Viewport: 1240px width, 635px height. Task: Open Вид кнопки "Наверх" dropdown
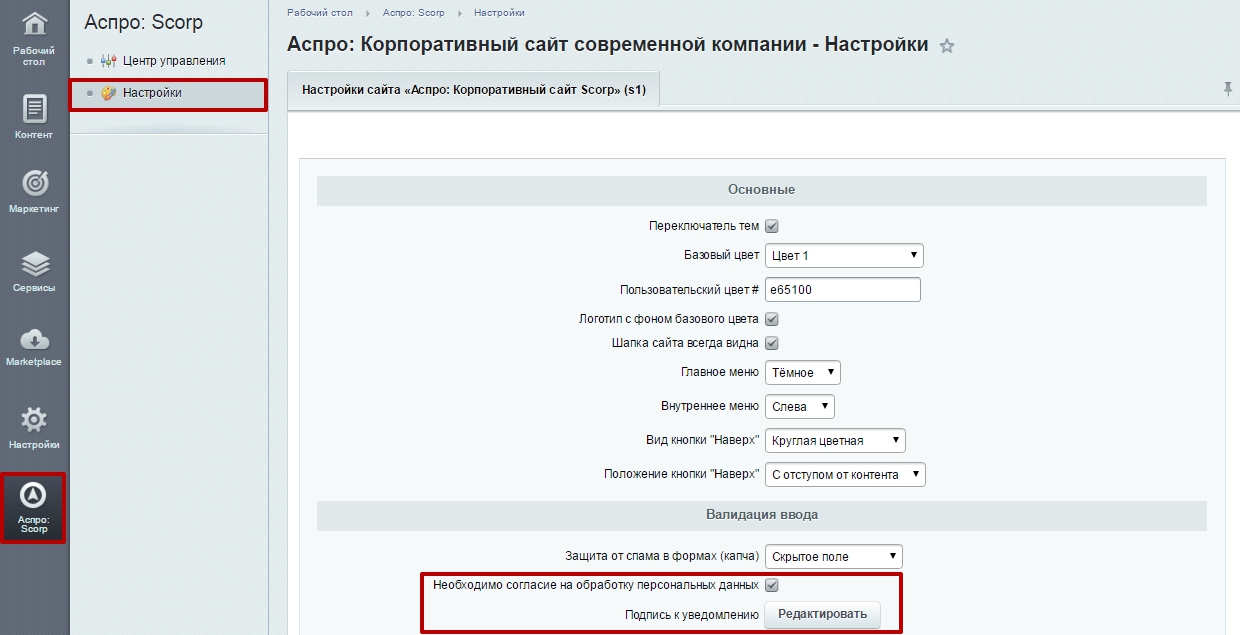click(835, 440)
